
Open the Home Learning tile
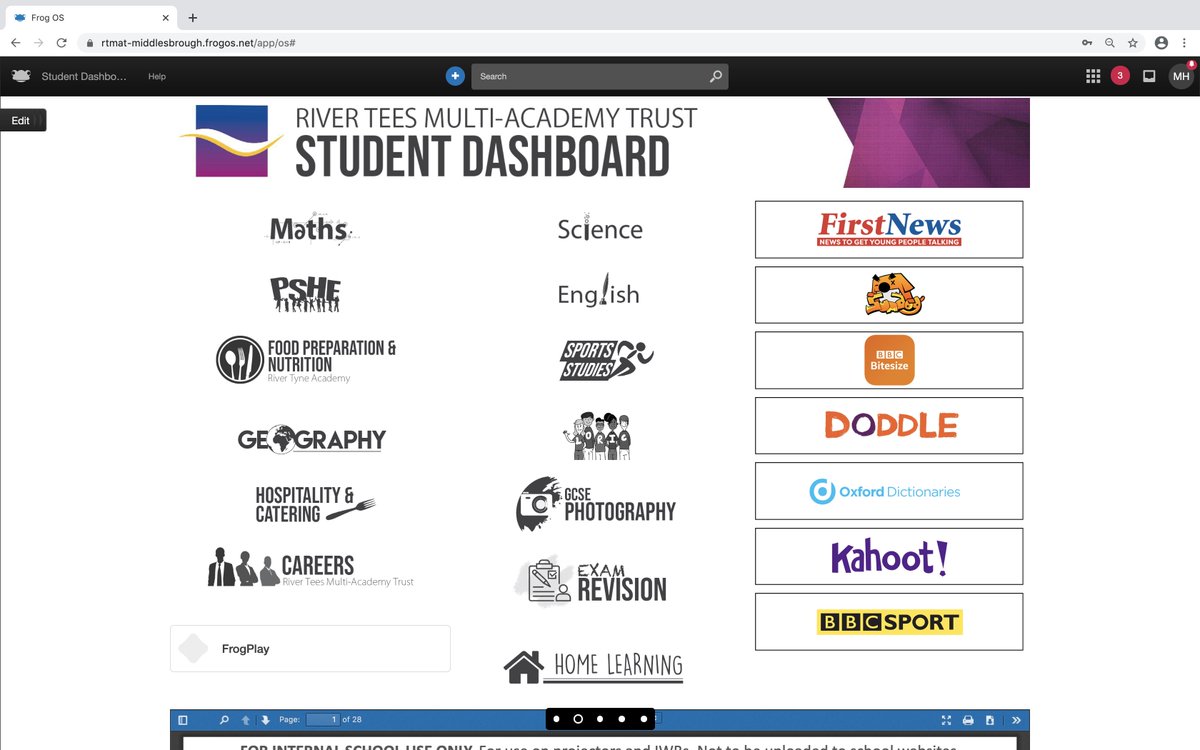click(x=593, y=665)
